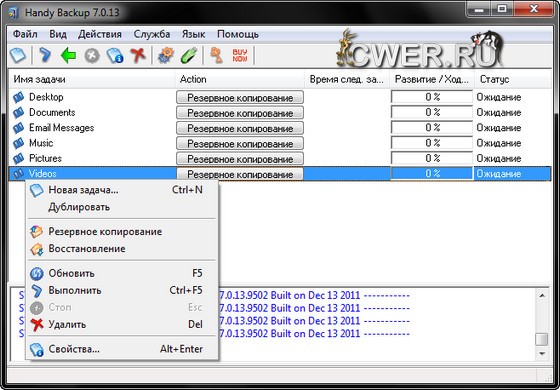Click the Email Messages task icon
This screenshot has height=390, width=560.
point(18,128)
